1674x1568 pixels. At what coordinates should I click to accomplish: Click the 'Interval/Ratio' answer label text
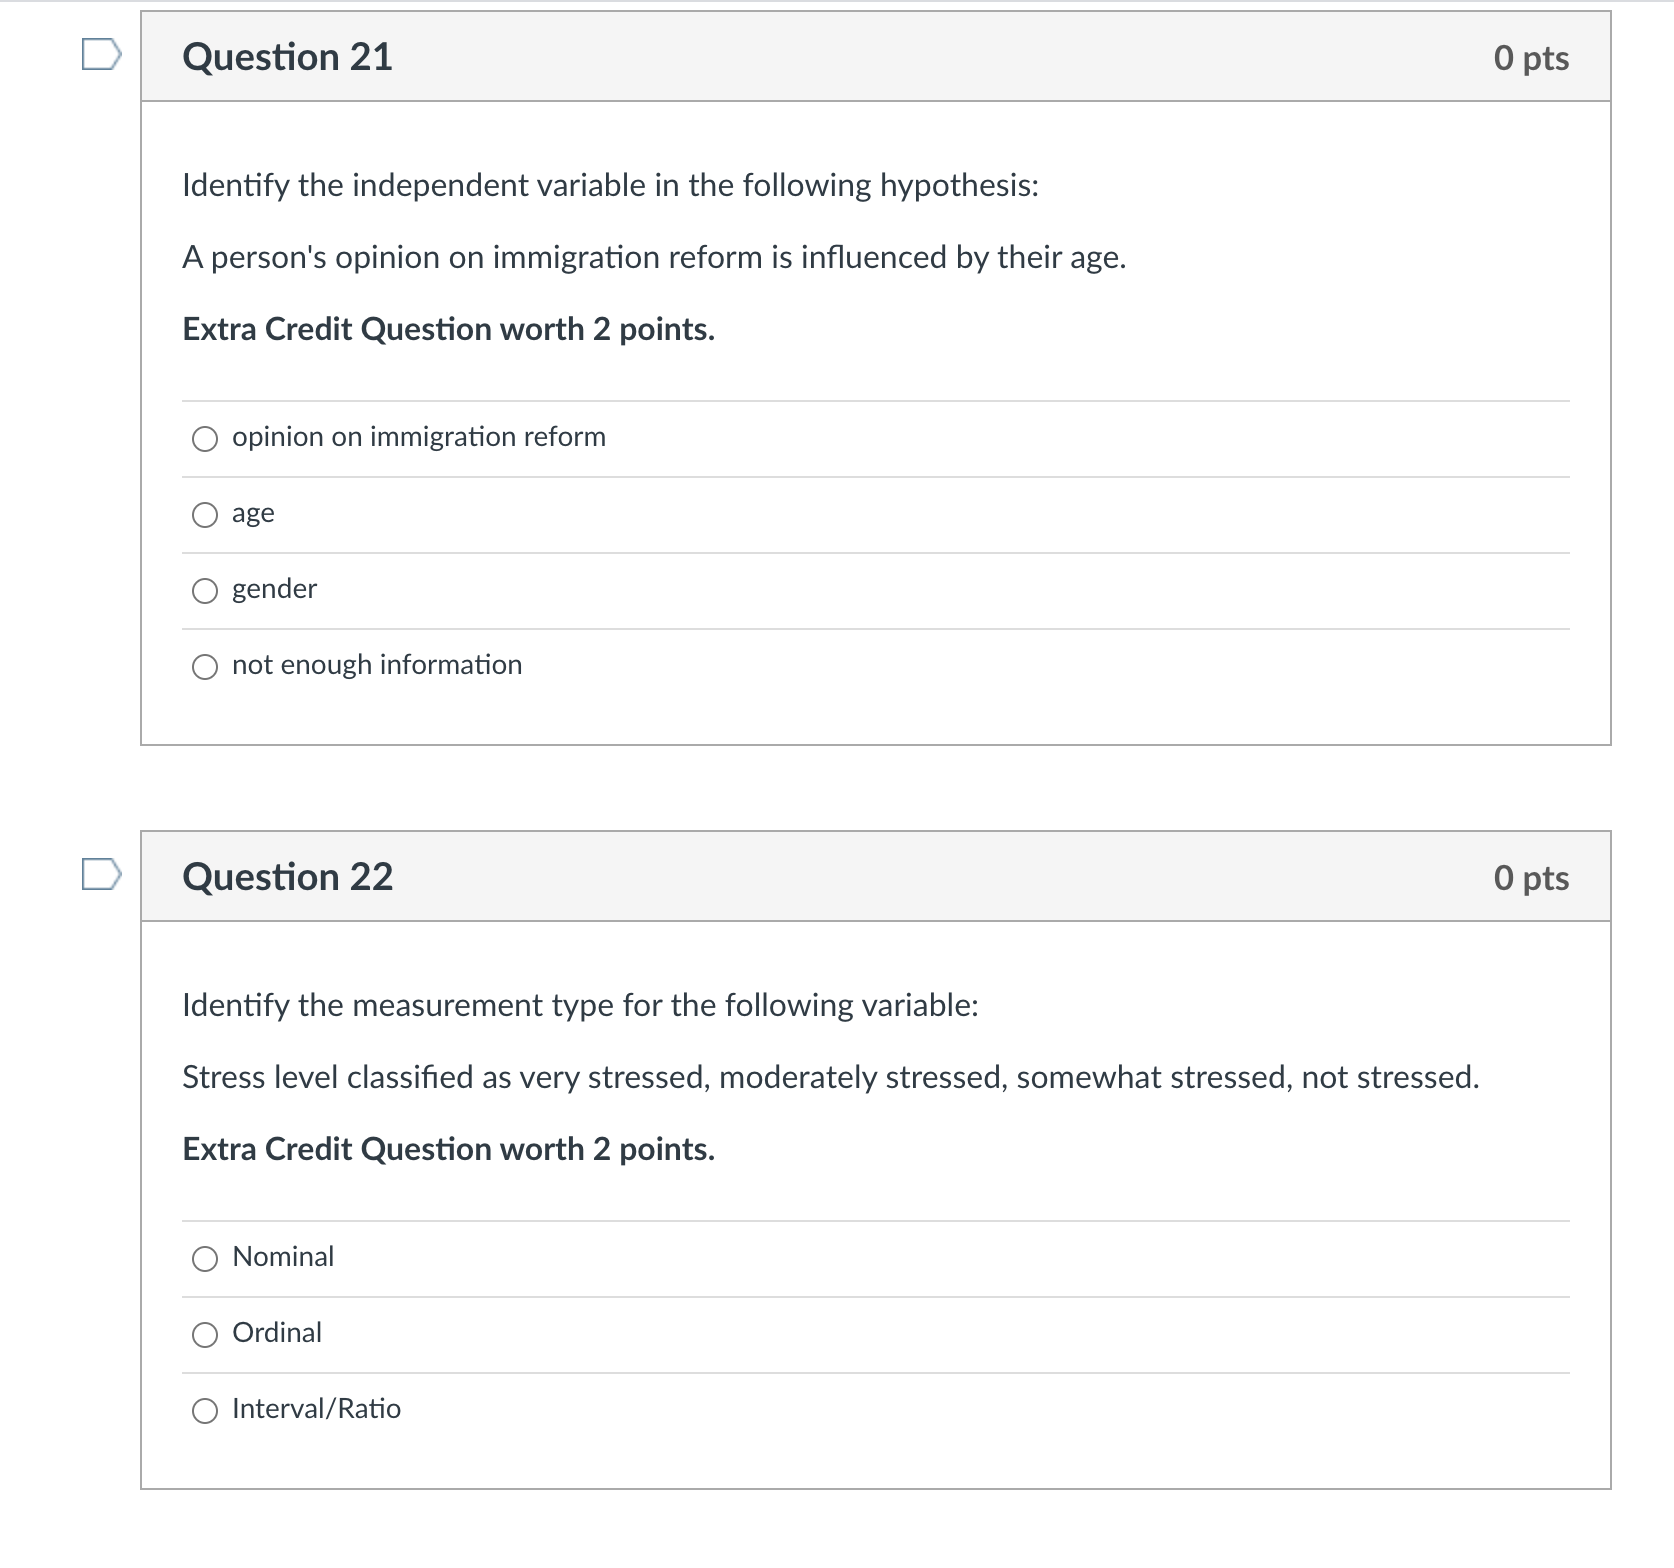click(x=316, y=1408)
